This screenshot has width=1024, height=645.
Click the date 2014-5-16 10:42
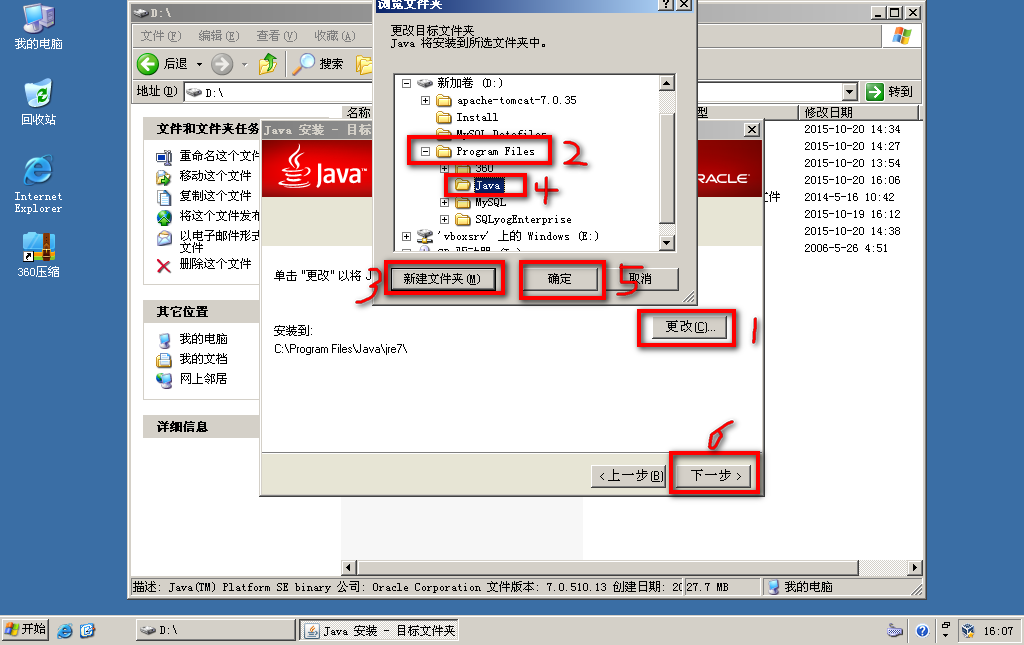tap(850, 197)
